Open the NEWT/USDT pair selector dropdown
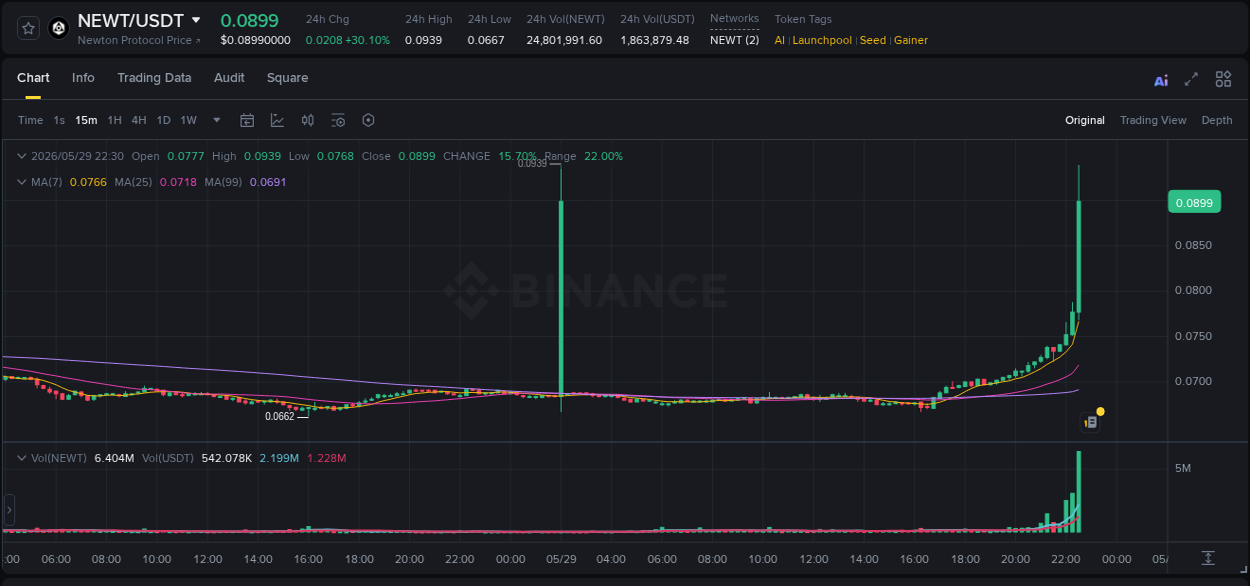Screen dimensions: 1250x586 click(196, 20)
